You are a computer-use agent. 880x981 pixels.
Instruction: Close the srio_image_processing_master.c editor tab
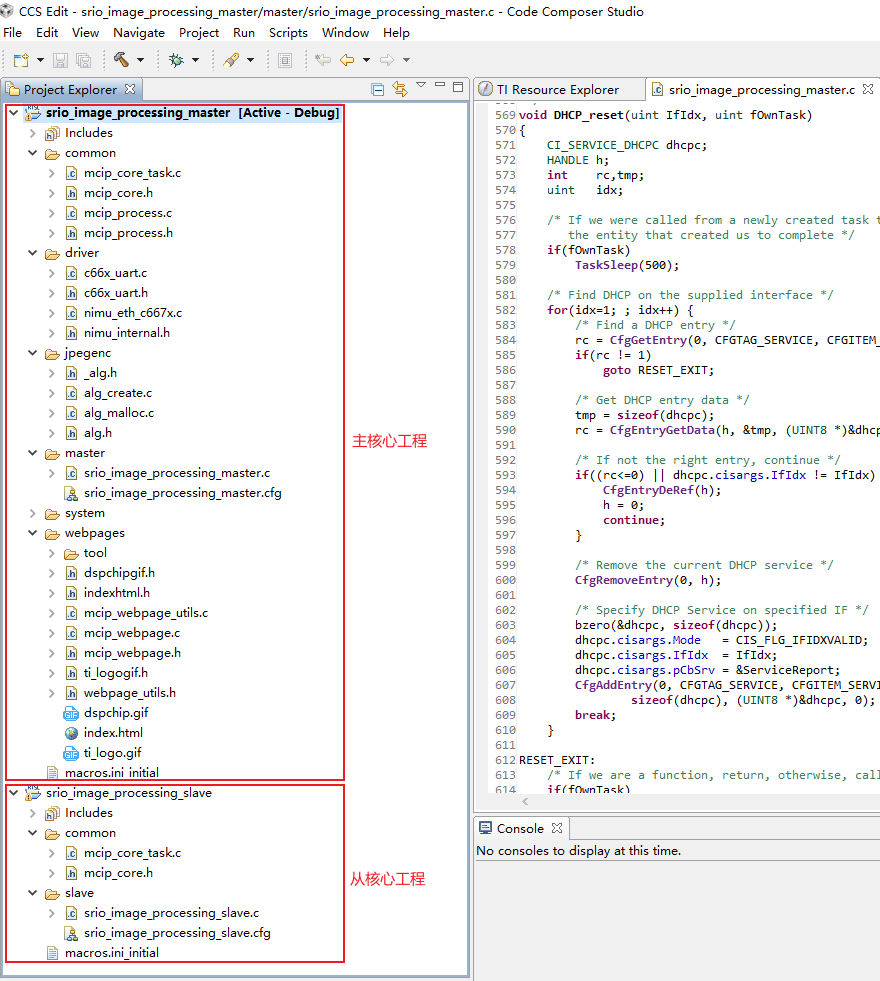pyautogui.click(x=867, y=89)
